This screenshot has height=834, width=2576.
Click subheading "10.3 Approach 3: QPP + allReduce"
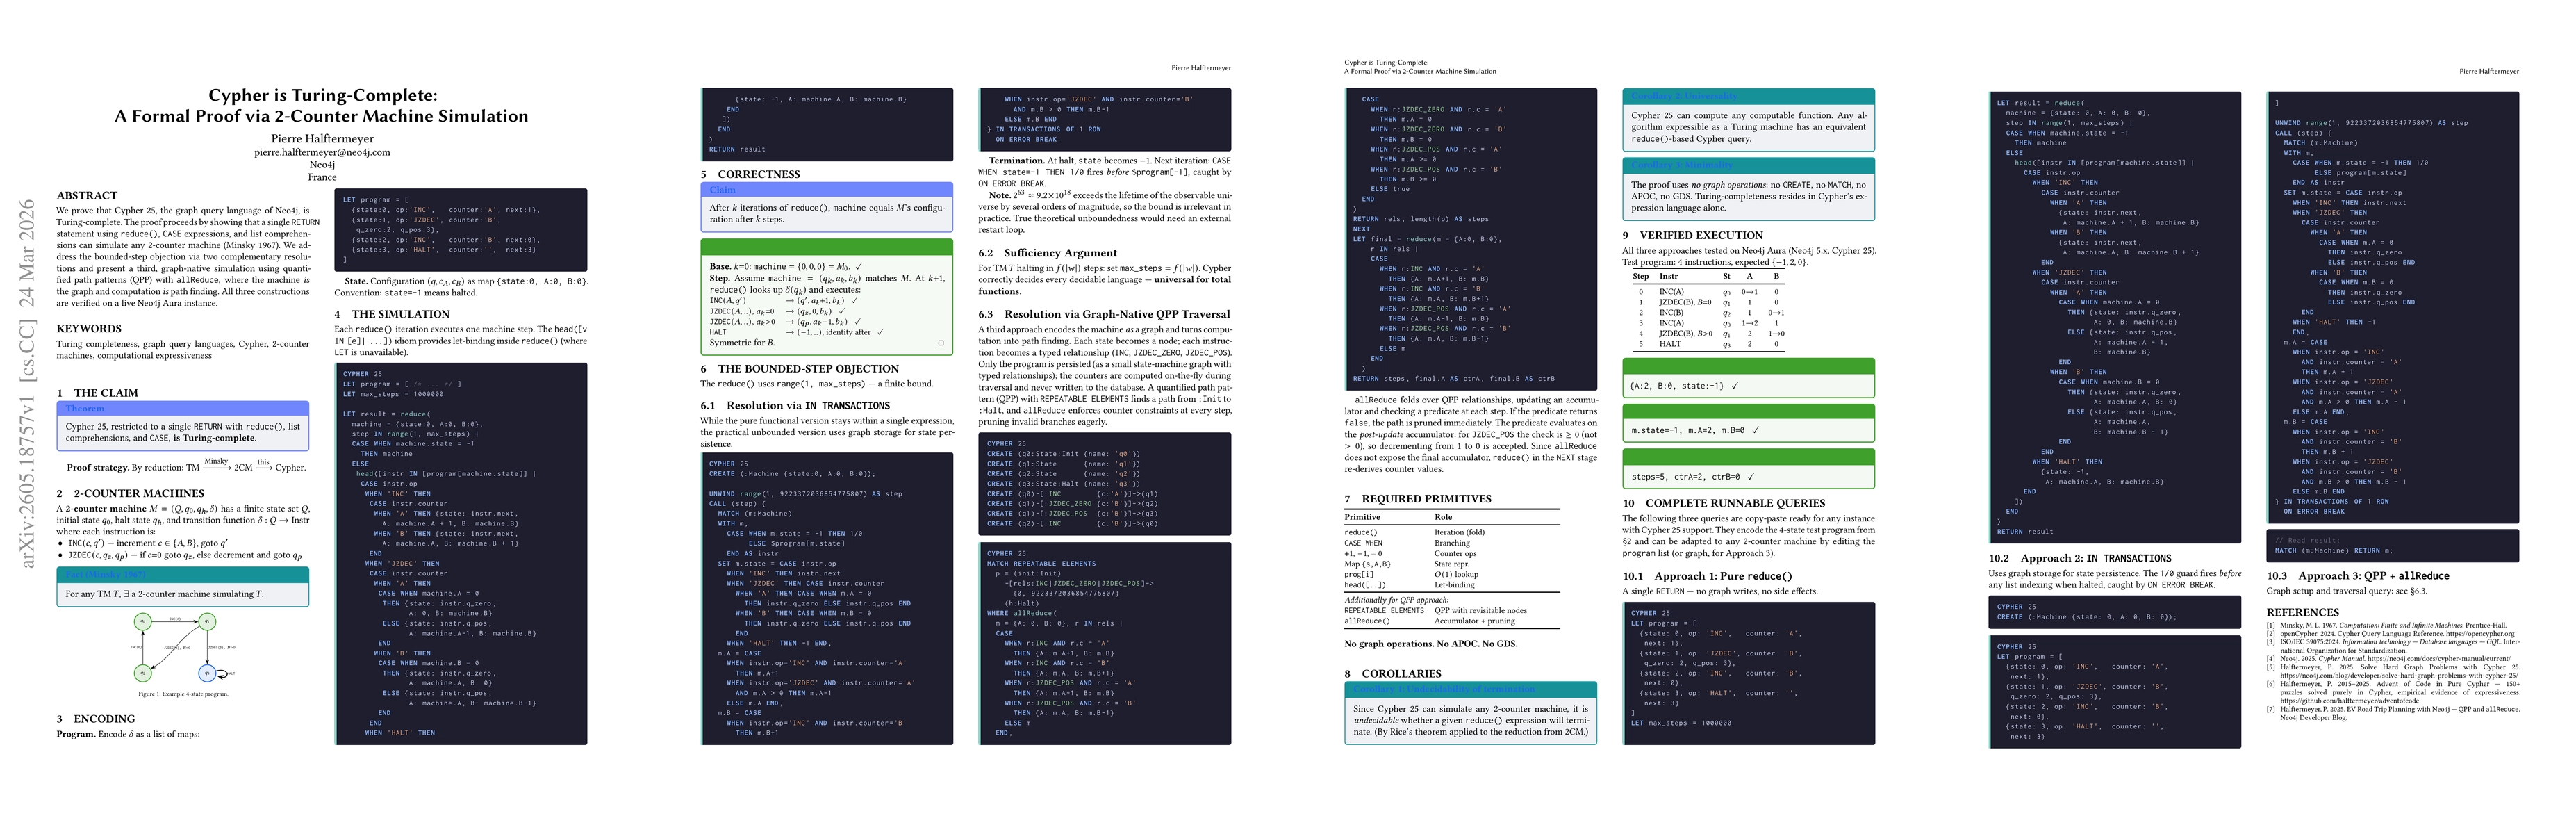click(x=2357, y=576)
